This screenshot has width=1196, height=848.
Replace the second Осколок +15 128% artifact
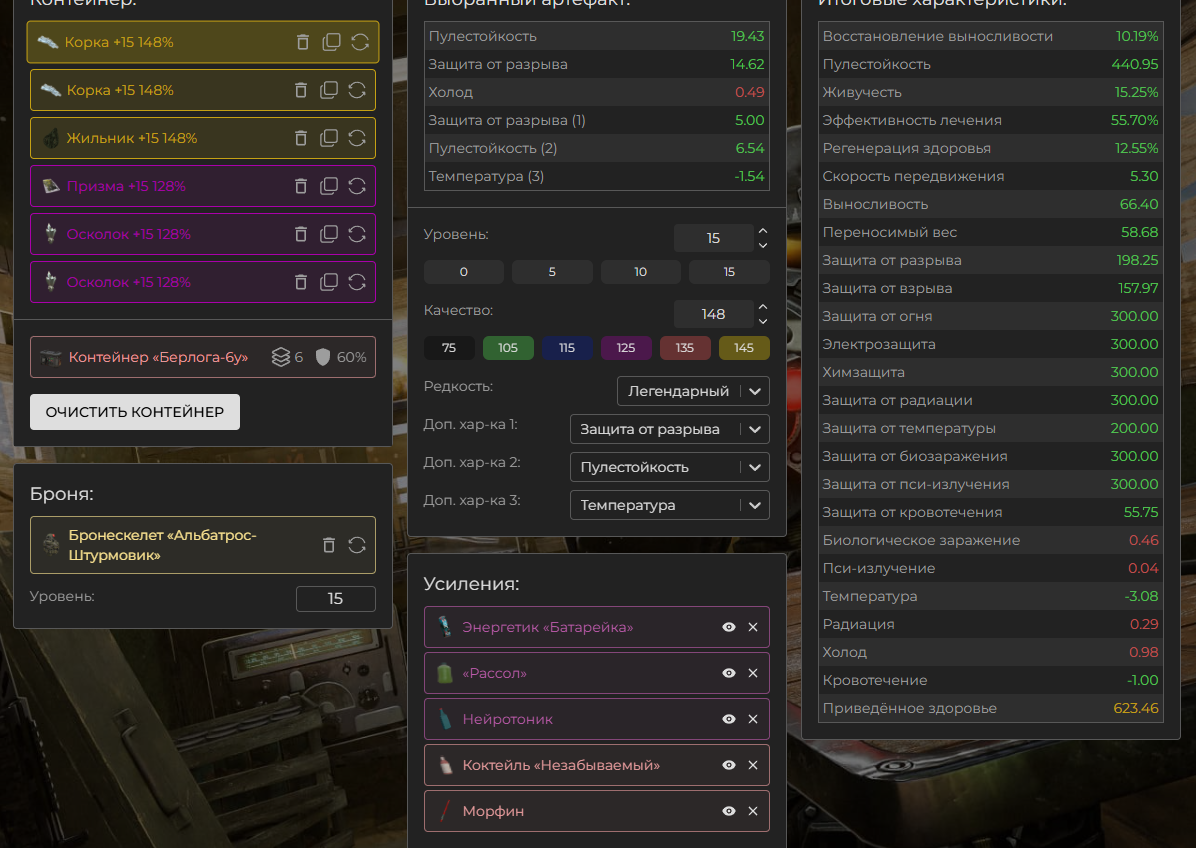(357, 282)
